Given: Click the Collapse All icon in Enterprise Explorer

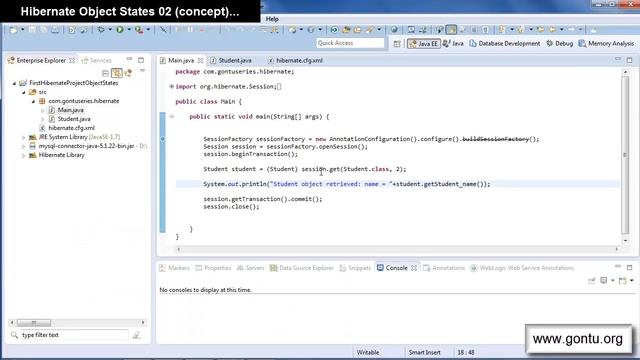Looking at the screenshot, I should click(x=105, y=73).
